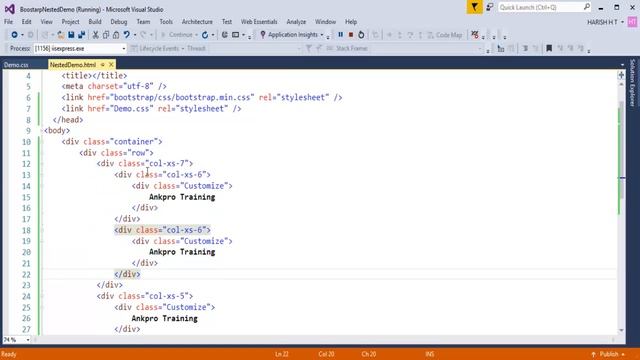This screenshot has height=360, width=640.
Task: Collapse the container div on line 10
Action: [42, 142]
